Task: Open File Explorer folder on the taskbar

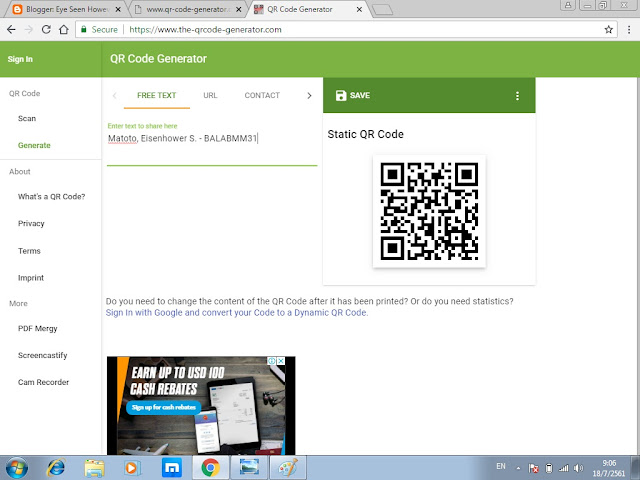Action: pyautogui.click(x=94, y=468)
